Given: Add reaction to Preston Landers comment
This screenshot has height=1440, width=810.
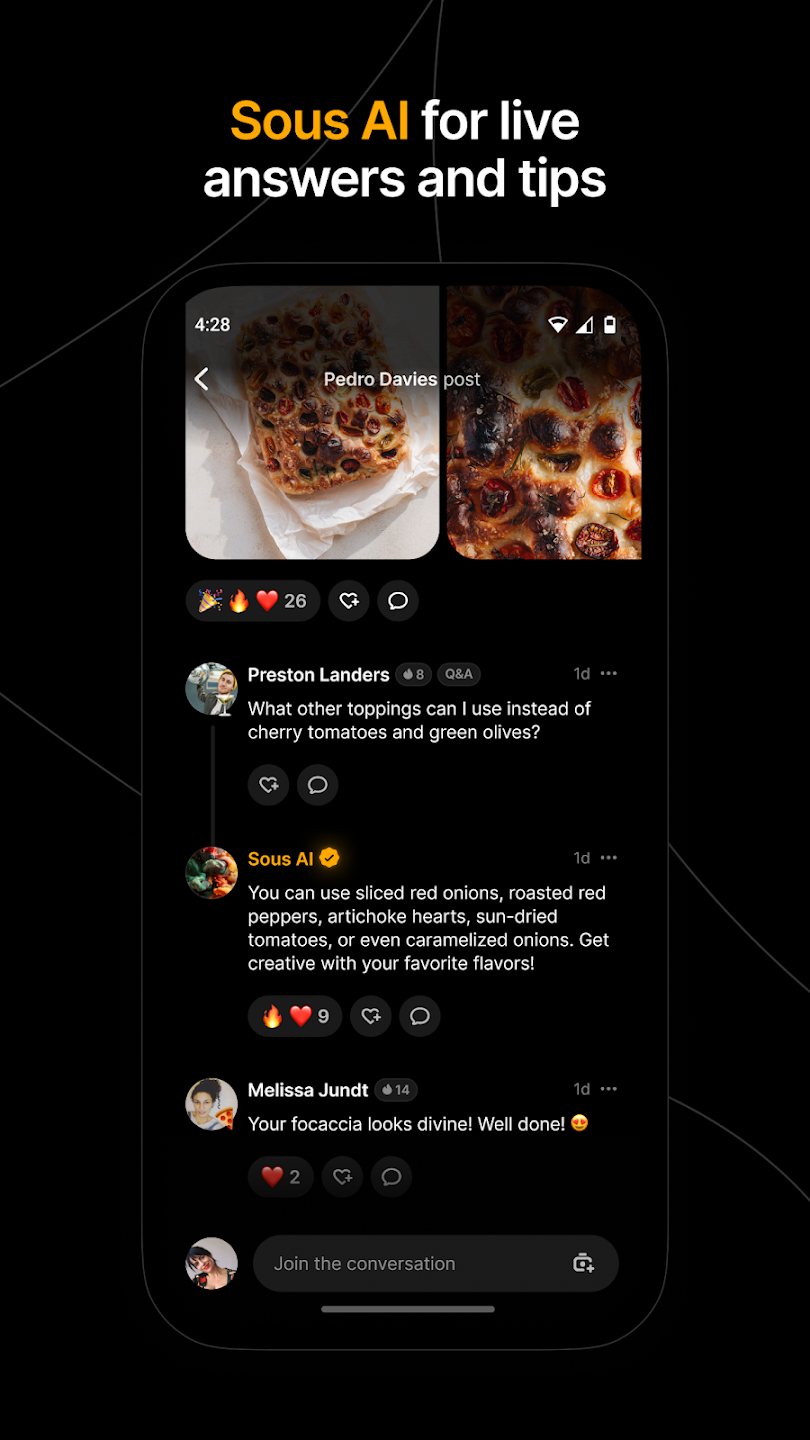Looking at the screenshot, I should coord(269,785).
